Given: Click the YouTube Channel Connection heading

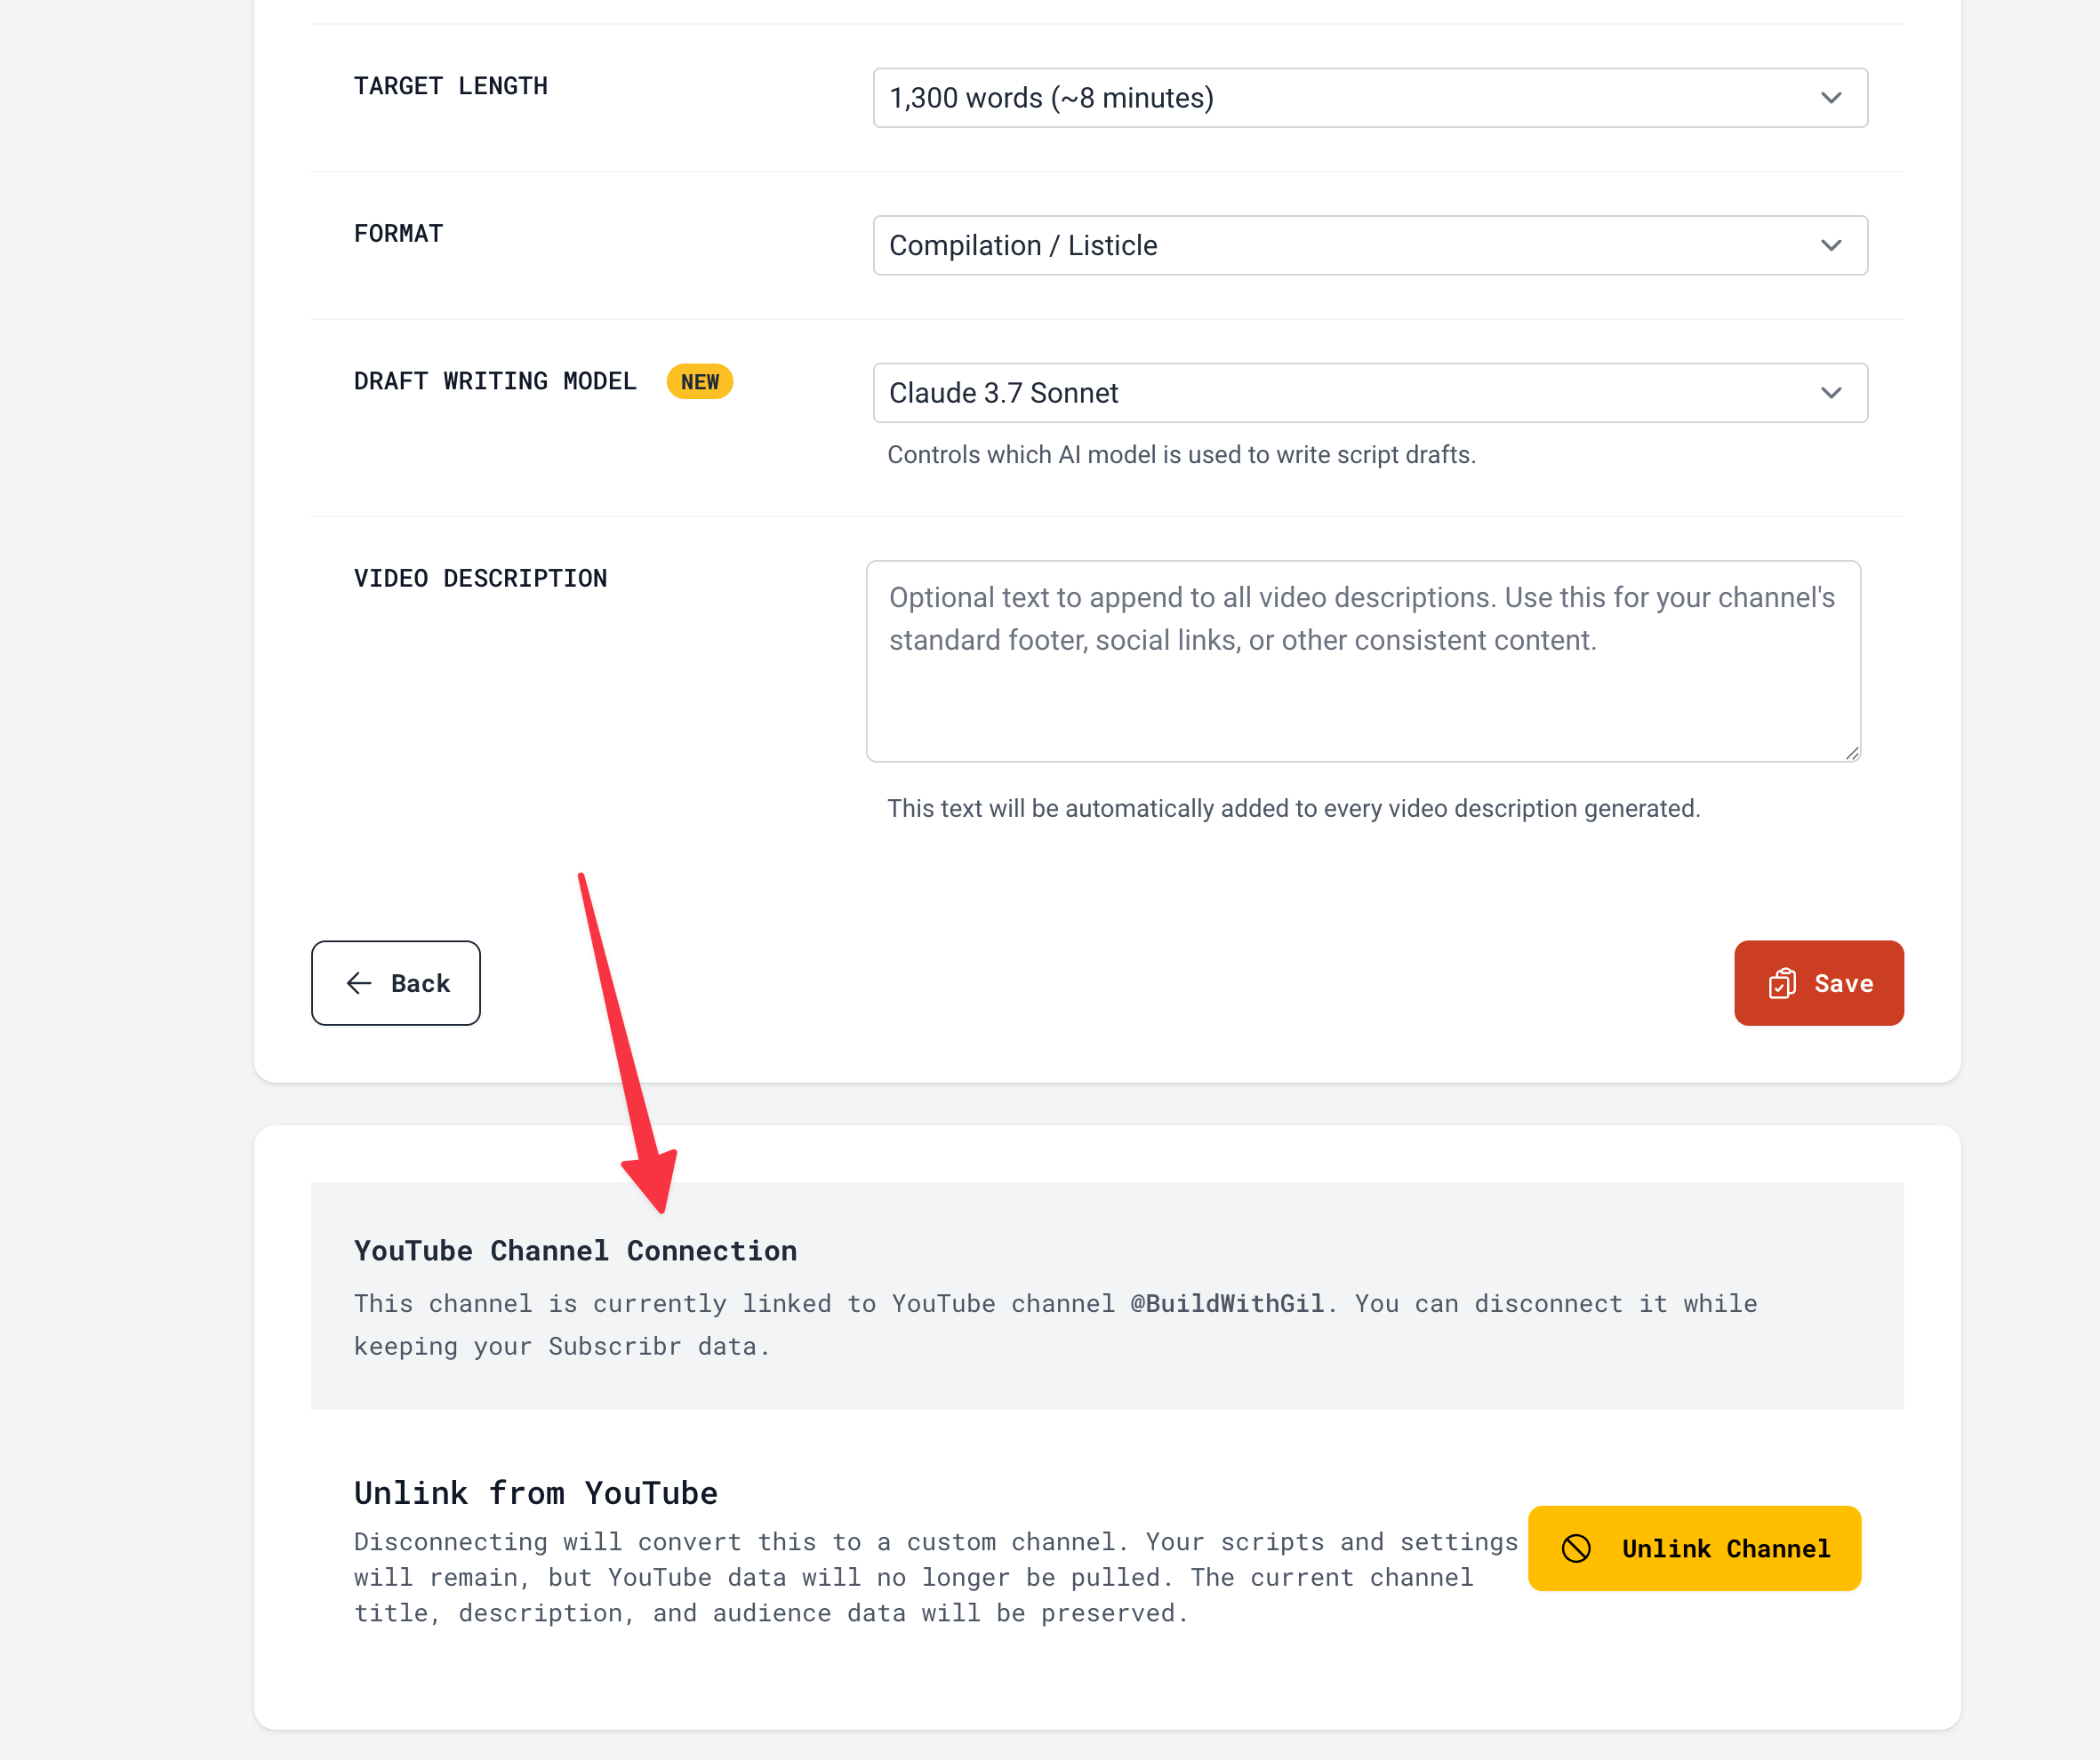Looking at the screenshot, I should click(575, 1251).
